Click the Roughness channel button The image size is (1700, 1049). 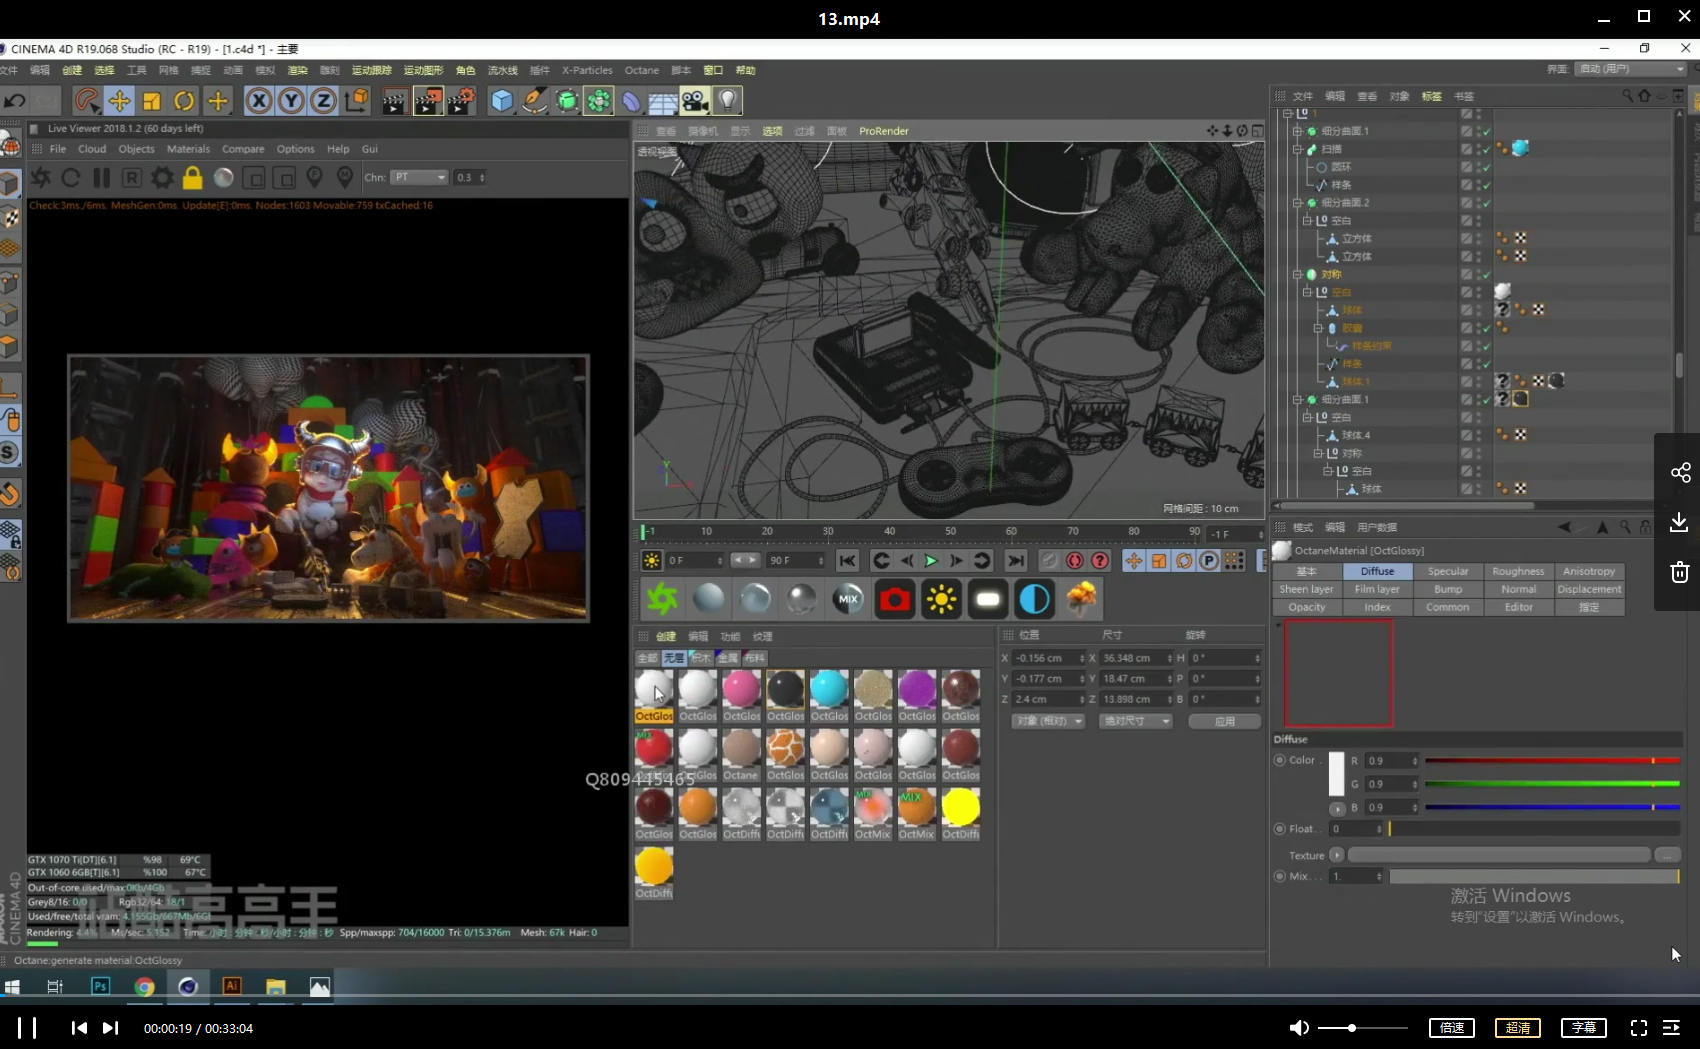(x=1517, y=572)
